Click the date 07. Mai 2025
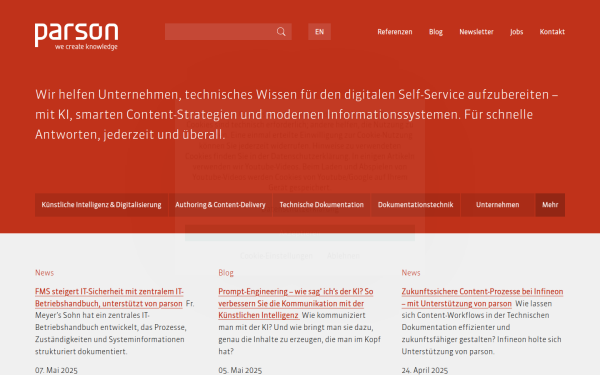The width and height of the screenshot is (600, 375). pos(56,370)
